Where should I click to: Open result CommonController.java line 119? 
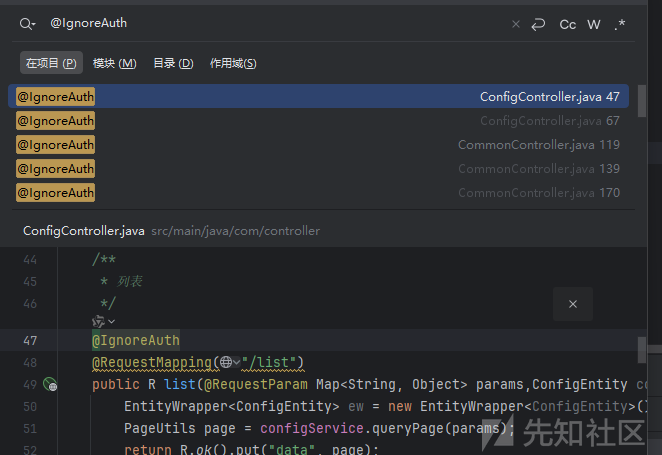pos(318,145)
